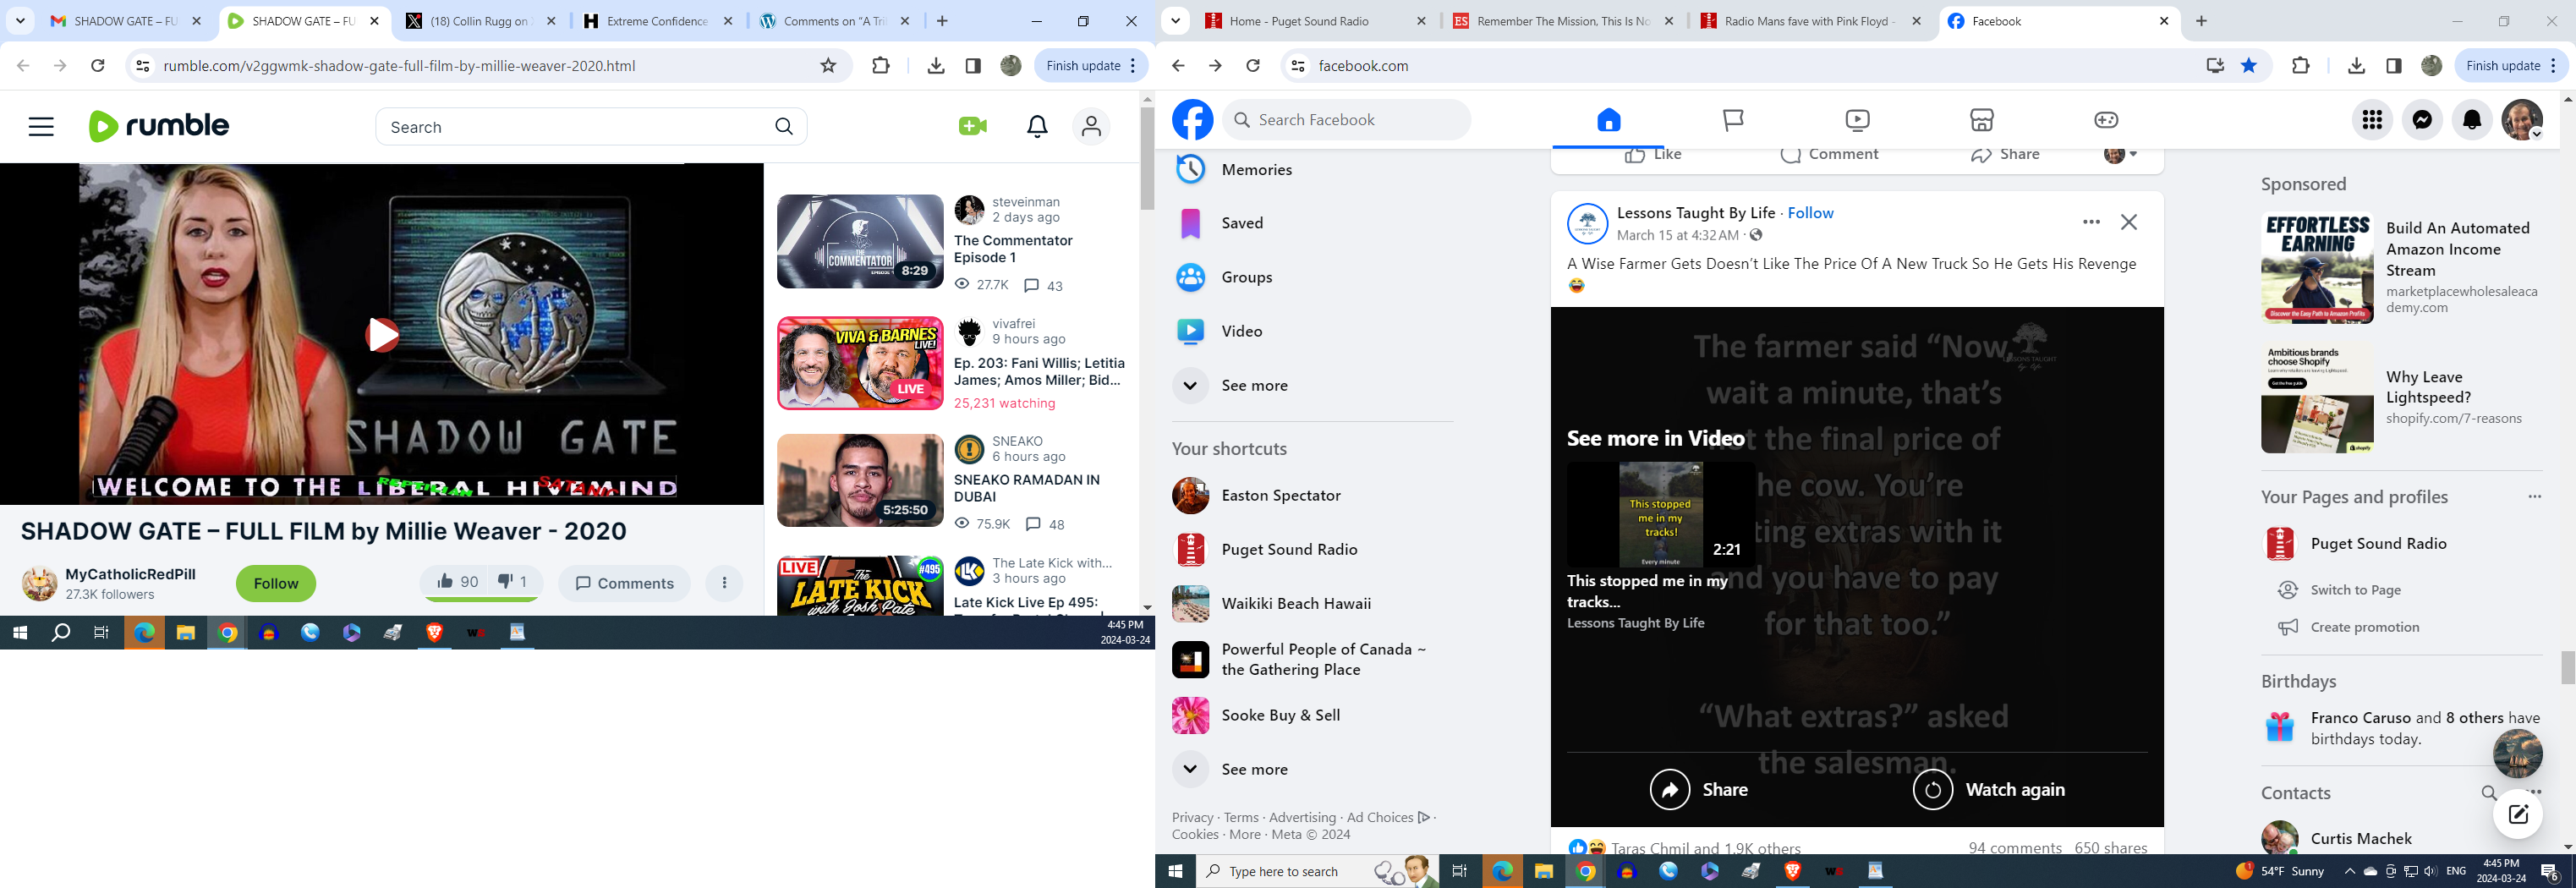The image size is (2576, 888).
Task: Open the left browser tab search dropdown
Action: 20,21
